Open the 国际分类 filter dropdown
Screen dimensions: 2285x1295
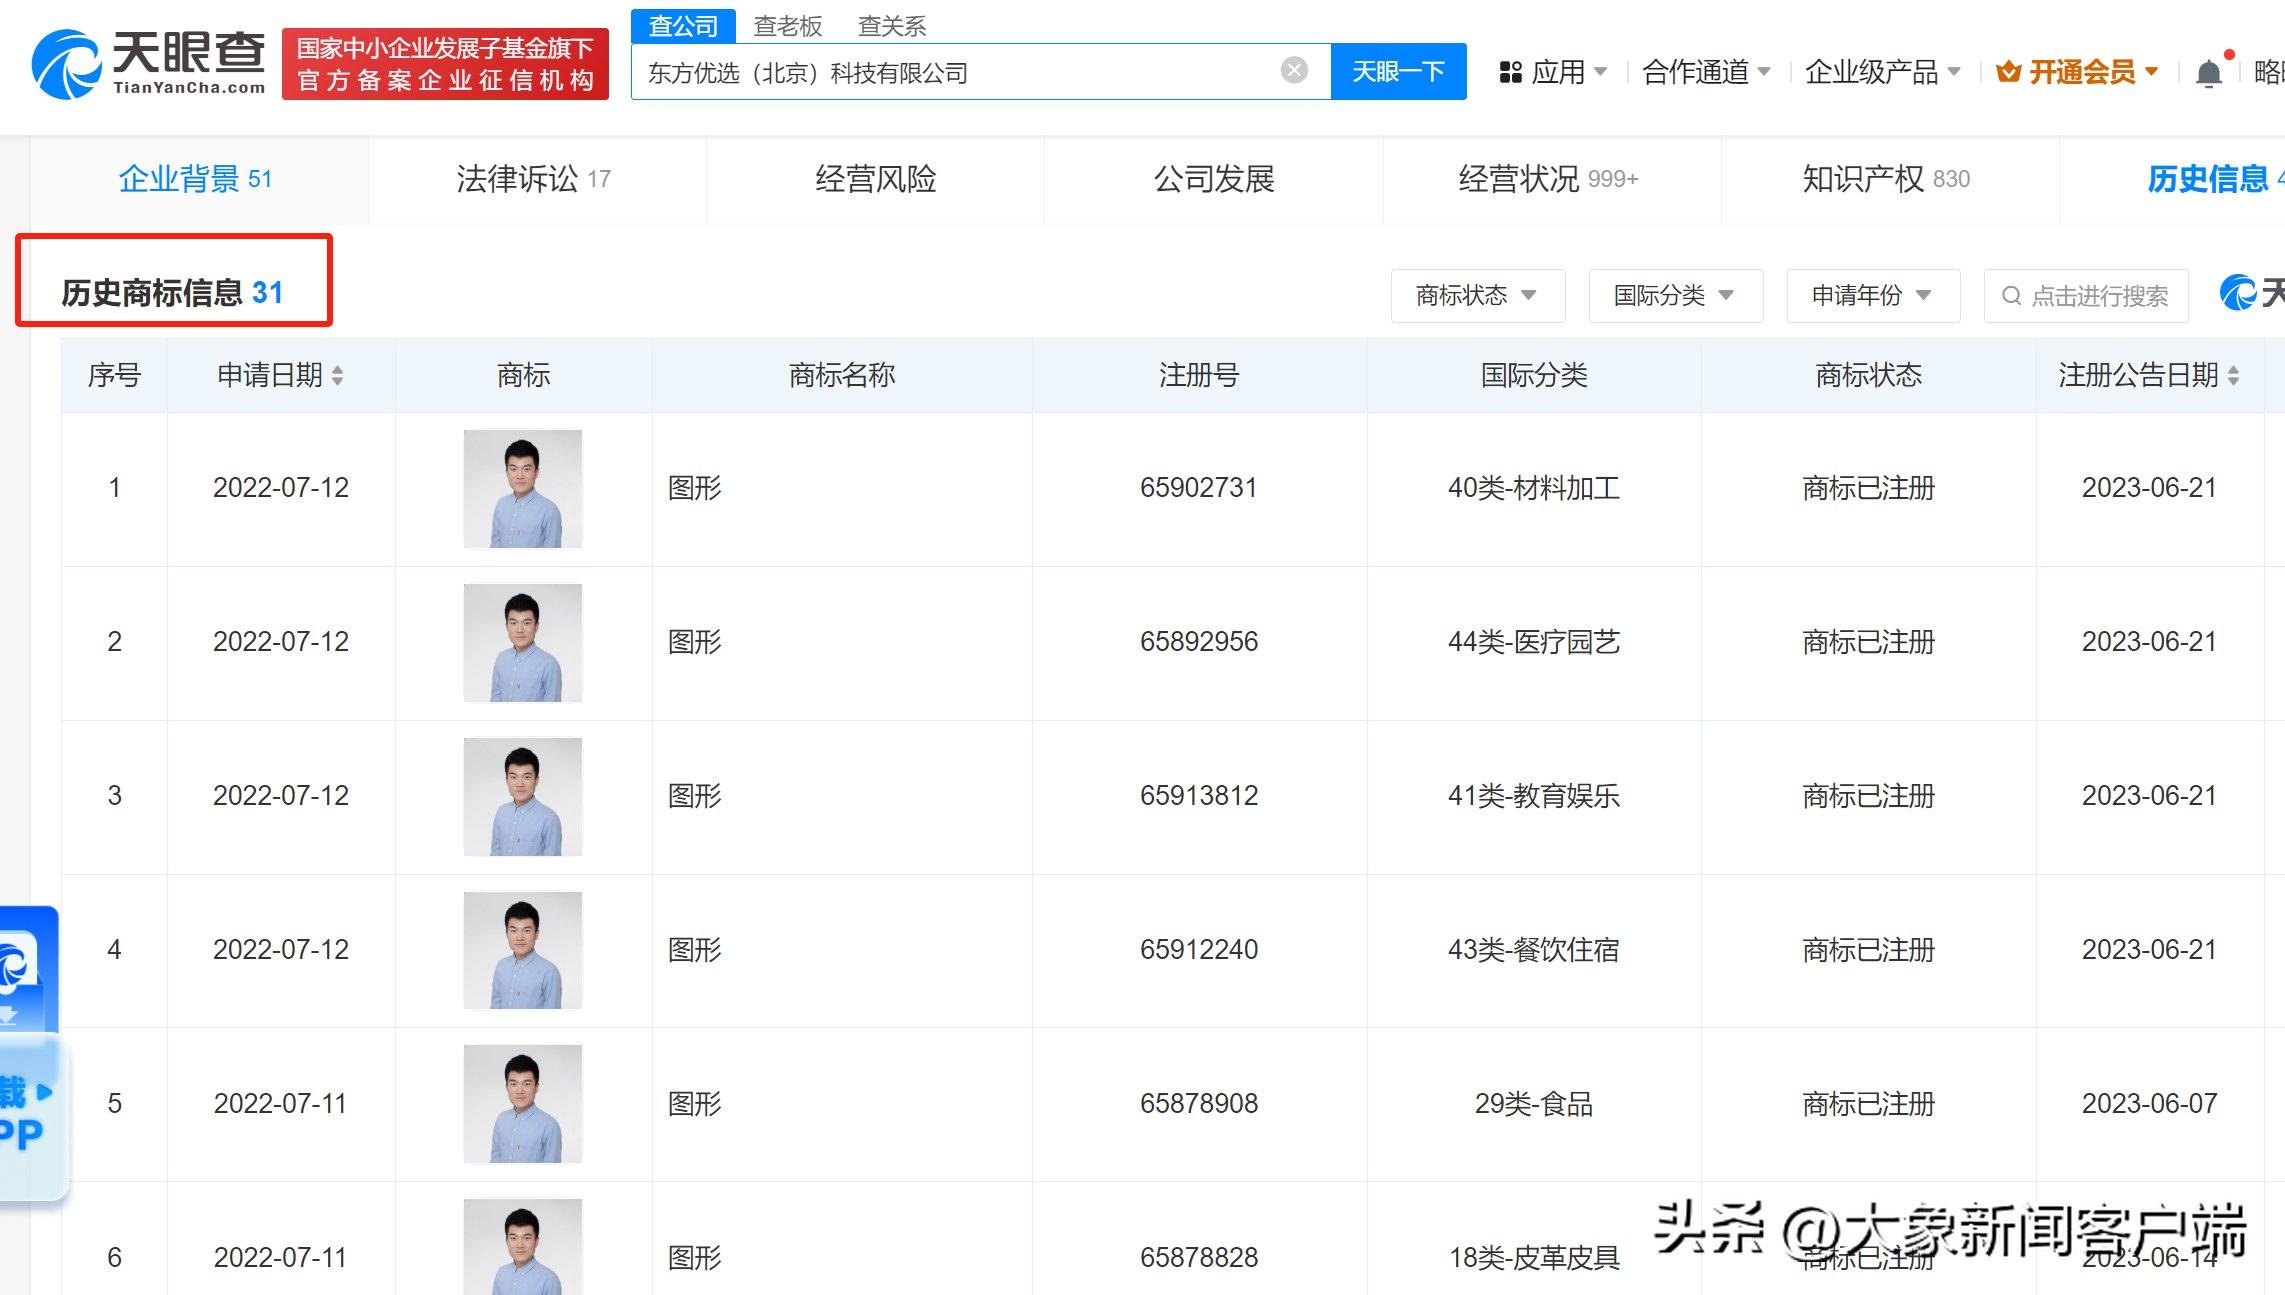1675,296
